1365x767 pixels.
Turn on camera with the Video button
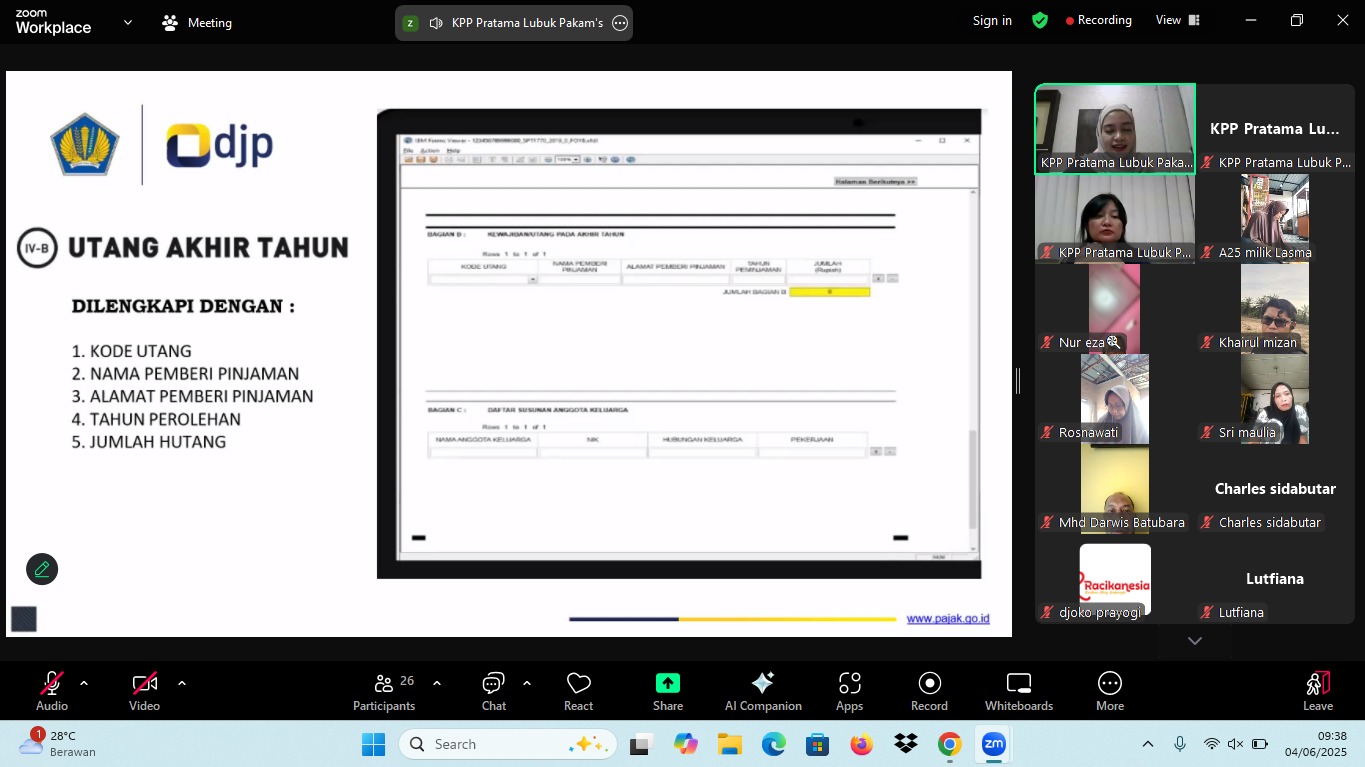click(x=144, y=692)
